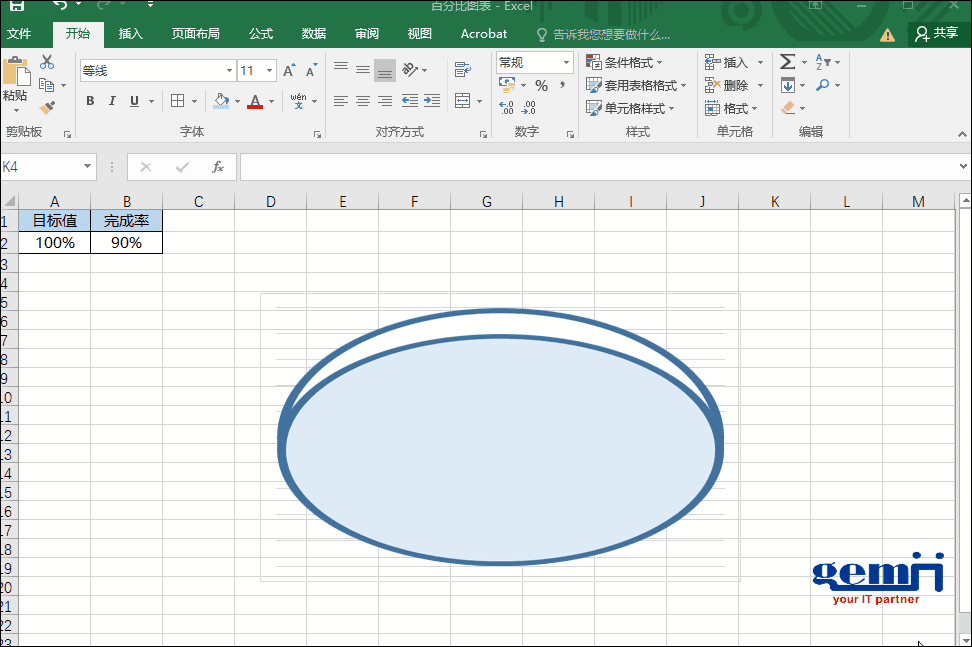Click the Save icon in title bar
The width and height of the screenshot is (972, 647).
click(x=17, y=6)
